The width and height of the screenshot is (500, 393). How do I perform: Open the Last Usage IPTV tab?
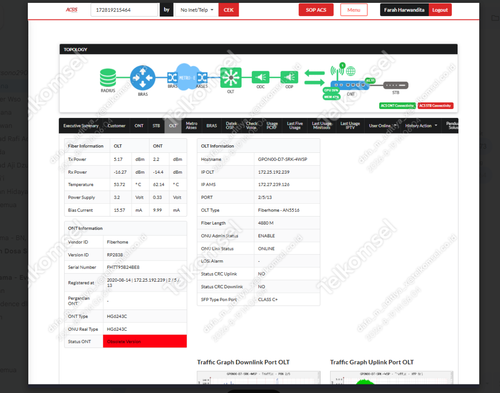coord(350,126)
